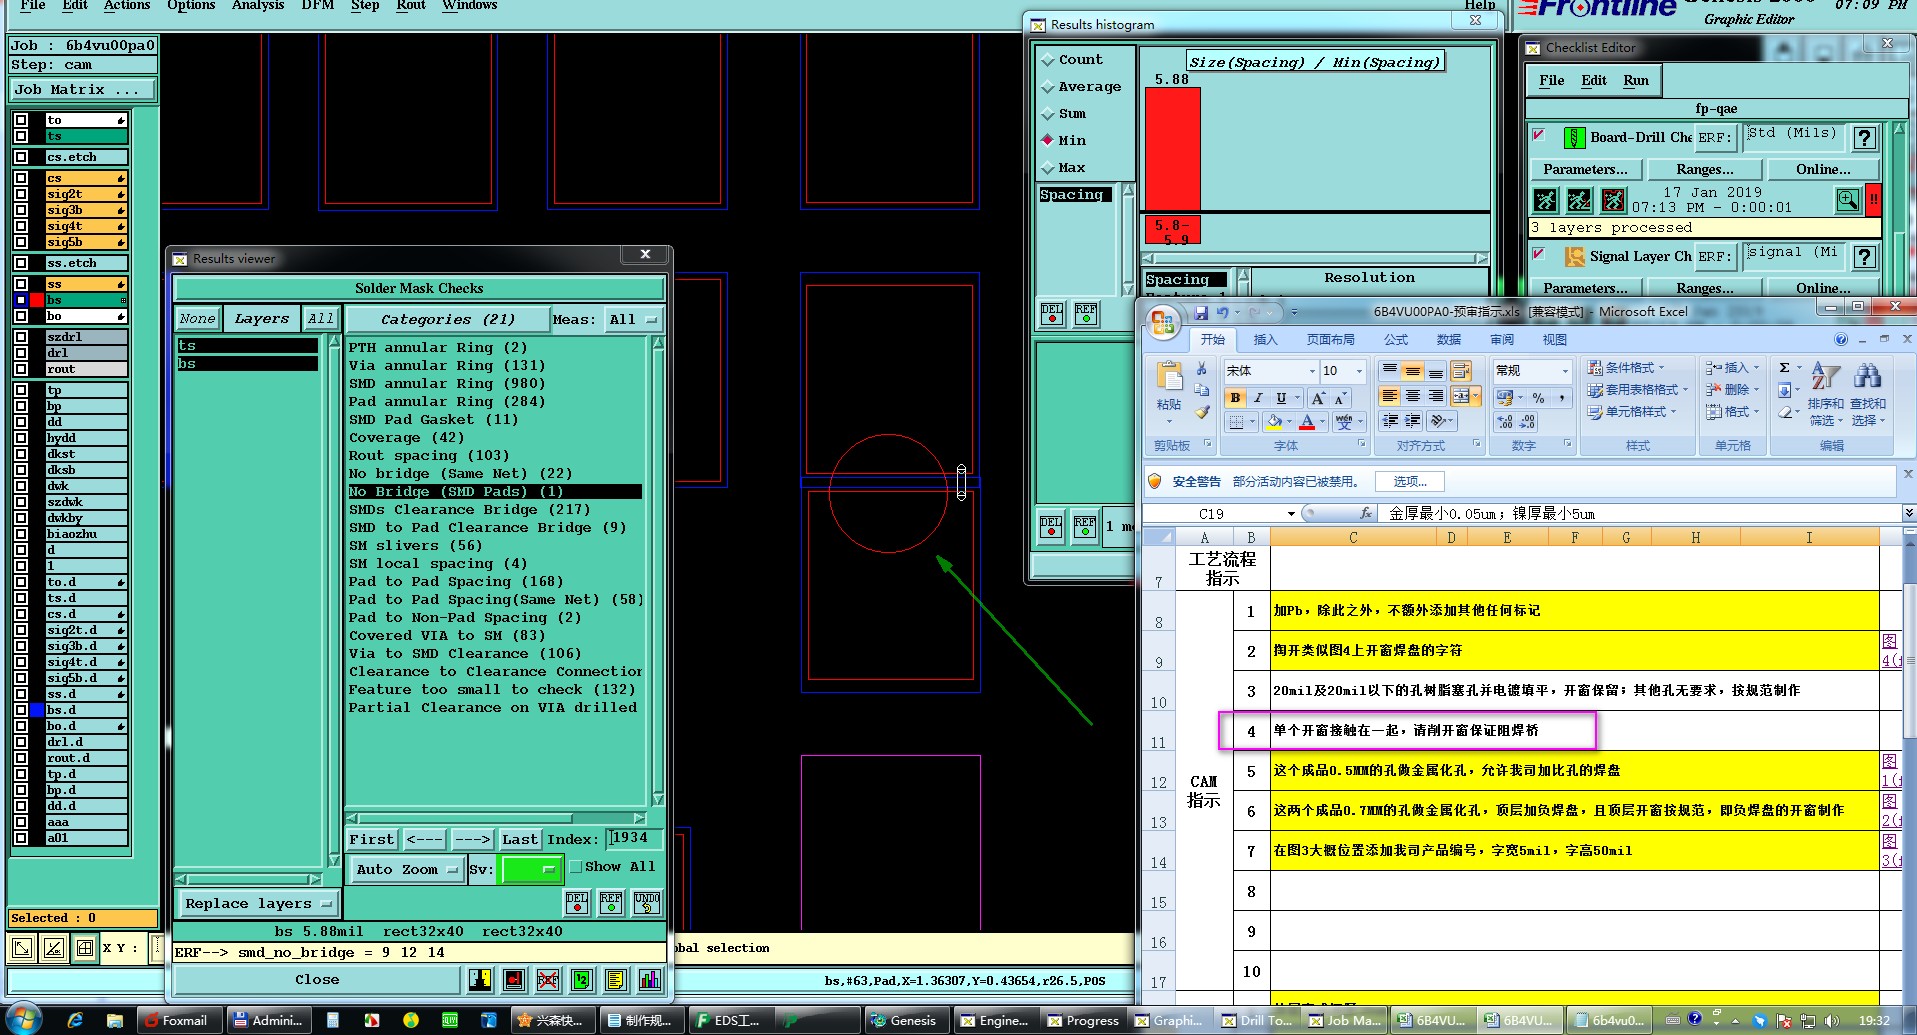Open the Excel font name dropdown
This screenshot has height=1035, width=1917.
pyautogui.click(x=1312, y=371)
